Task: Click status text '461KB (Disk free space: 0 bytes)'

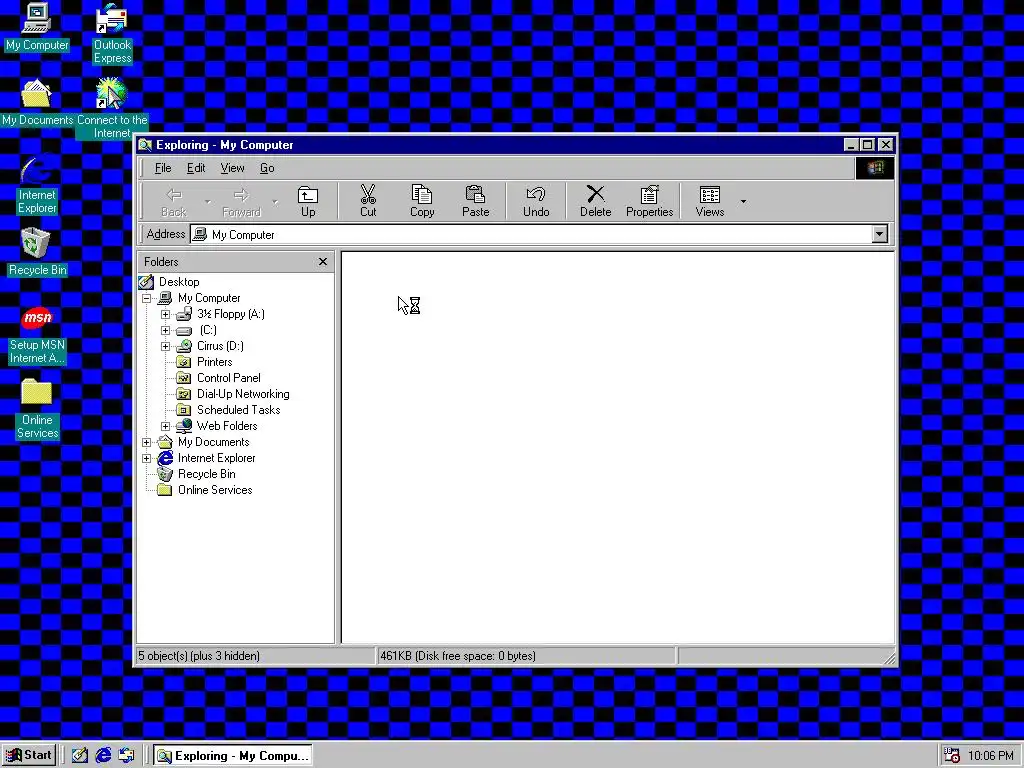Action: pyautogui.click(x=458, y=656)
